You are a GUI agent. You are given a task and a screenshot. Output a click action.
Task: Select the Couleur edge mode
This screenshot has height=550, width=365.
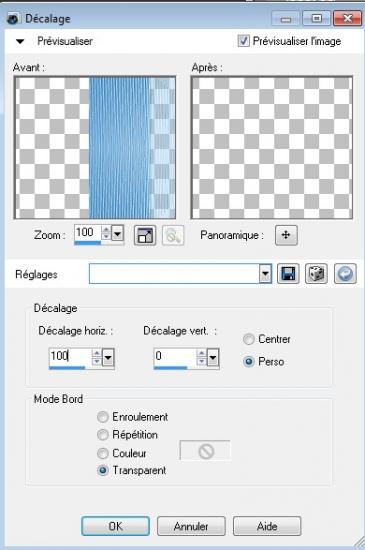(103, 453)
